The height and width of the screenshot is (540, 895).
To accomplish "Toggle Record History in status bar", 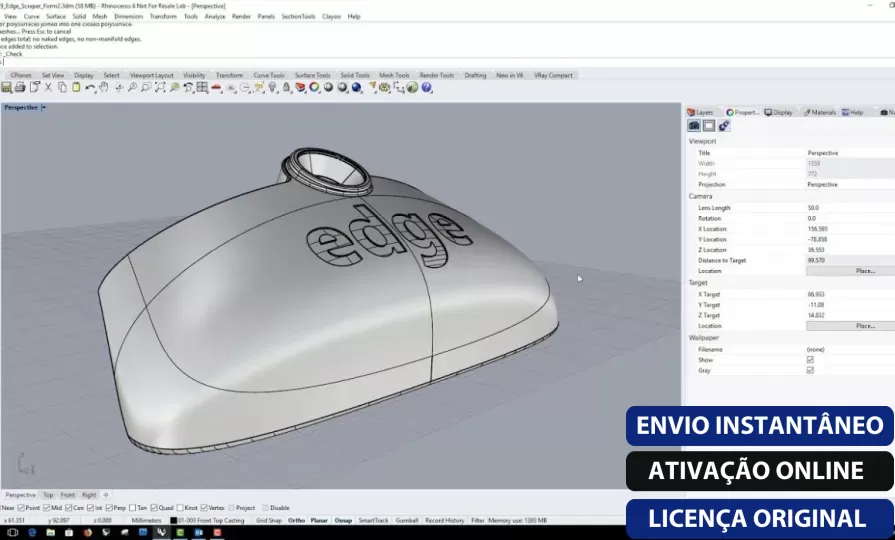I will pos(445,521).
